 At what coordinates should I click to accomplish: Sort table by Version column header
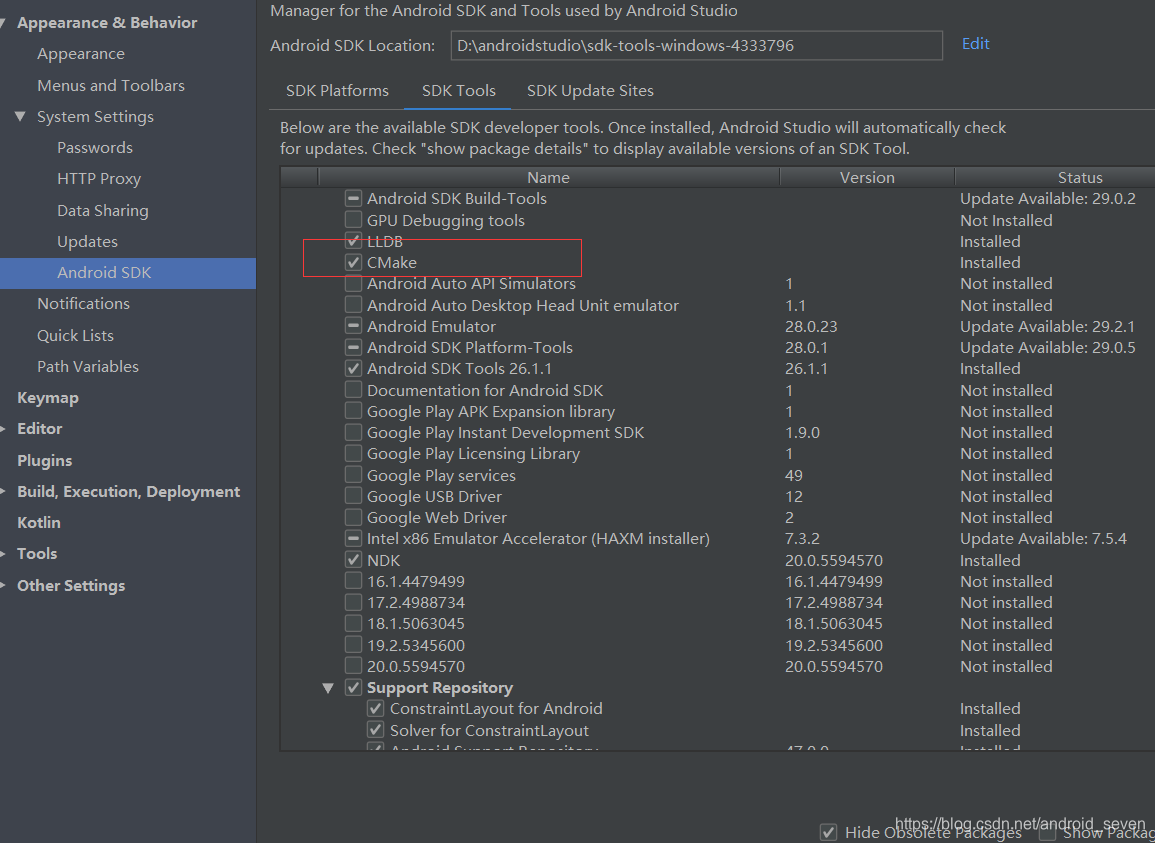coord(867,178)
